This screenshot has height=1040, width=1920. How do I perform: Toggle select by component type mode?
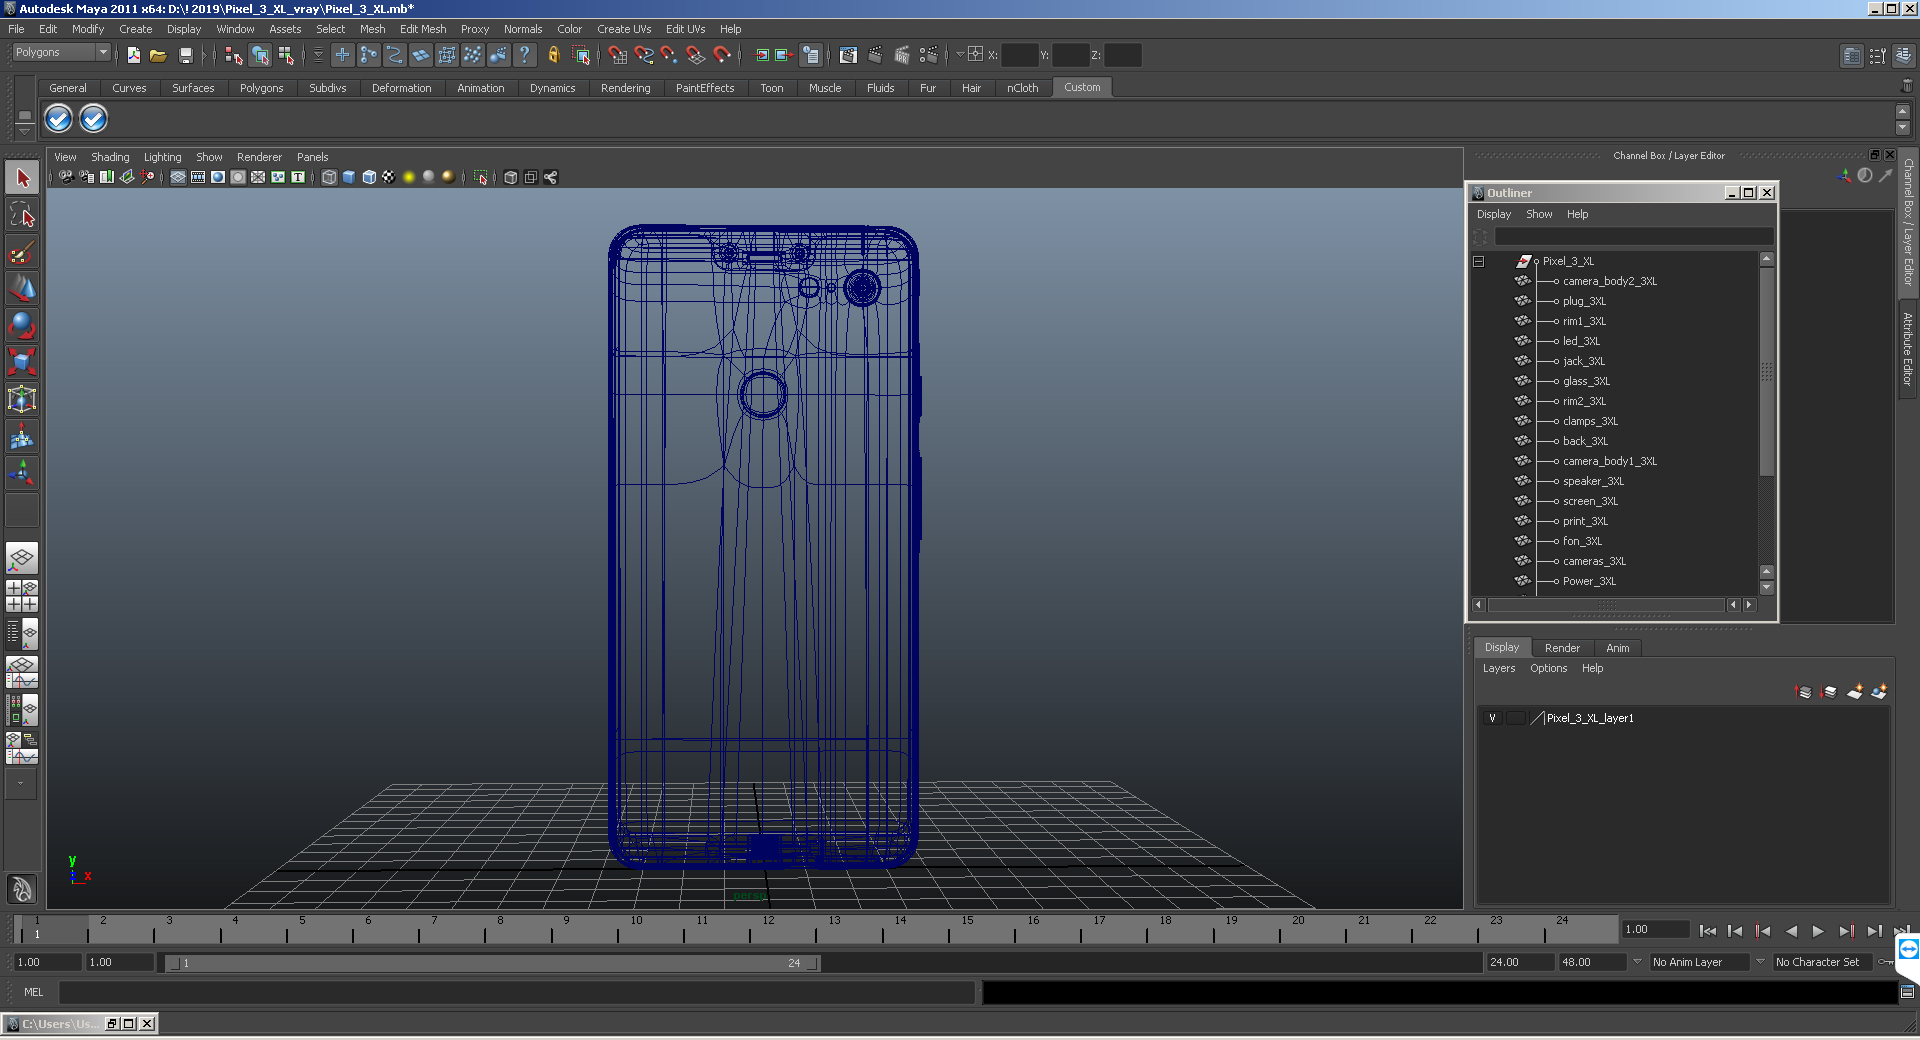pyautogui.click(x=286, y=55)
